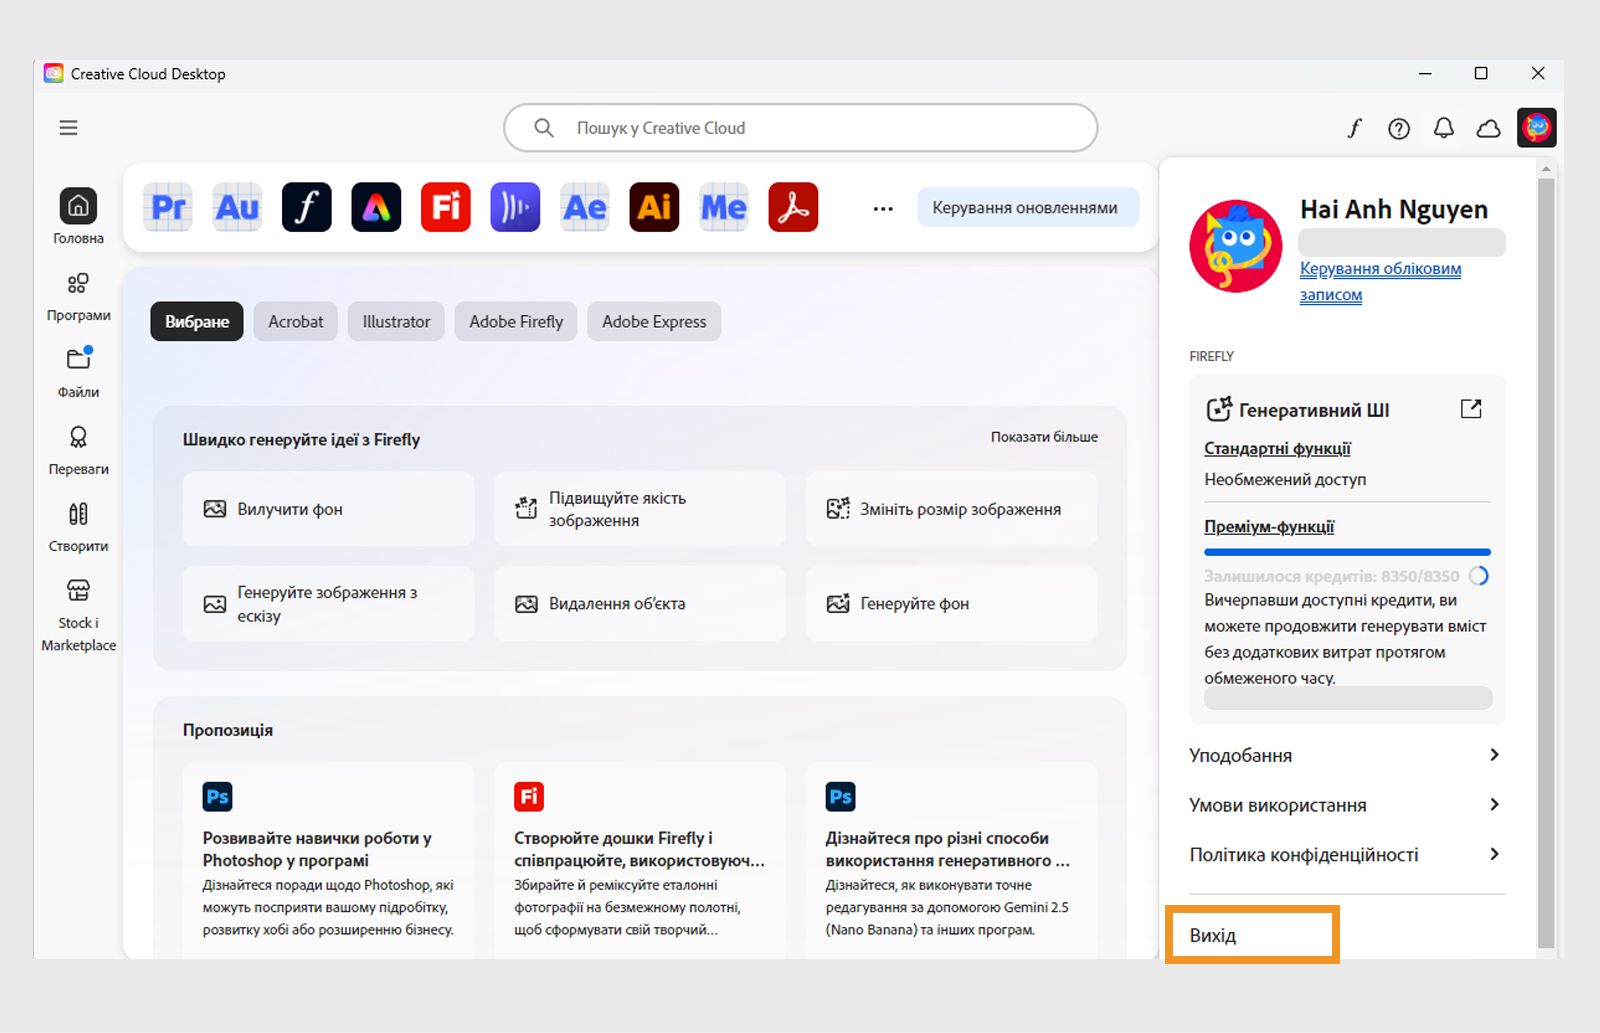
Task: Switch to the Adobe Express tab
Action: [x=654, y=321]
